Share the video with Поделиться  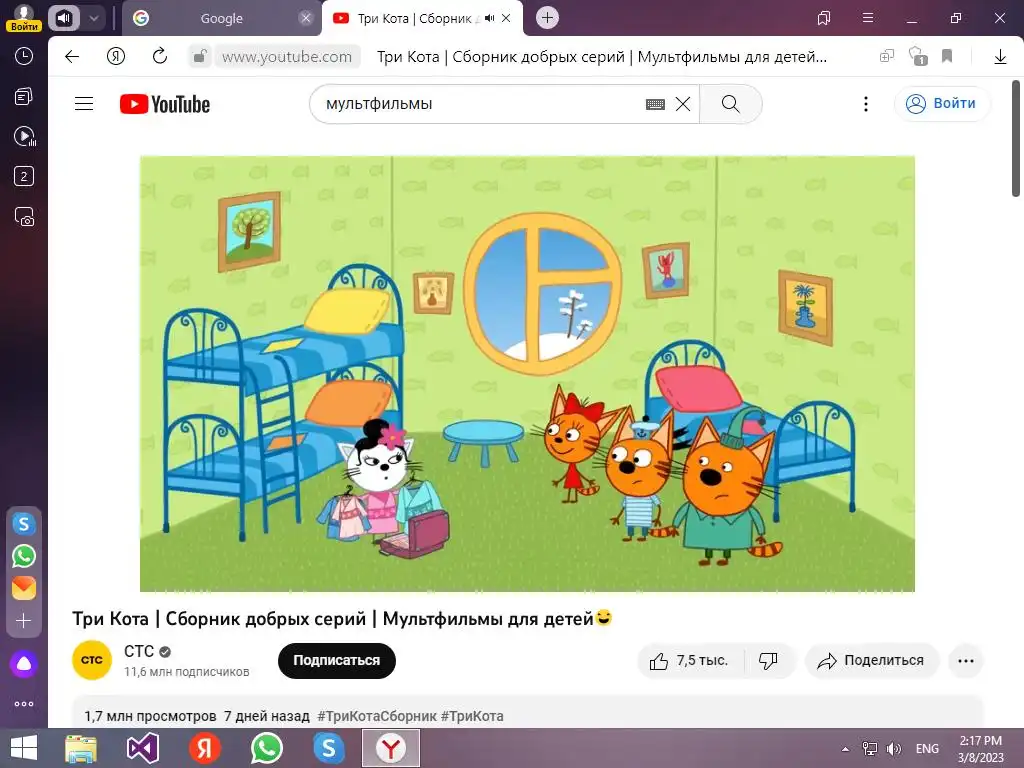[871, 661]
